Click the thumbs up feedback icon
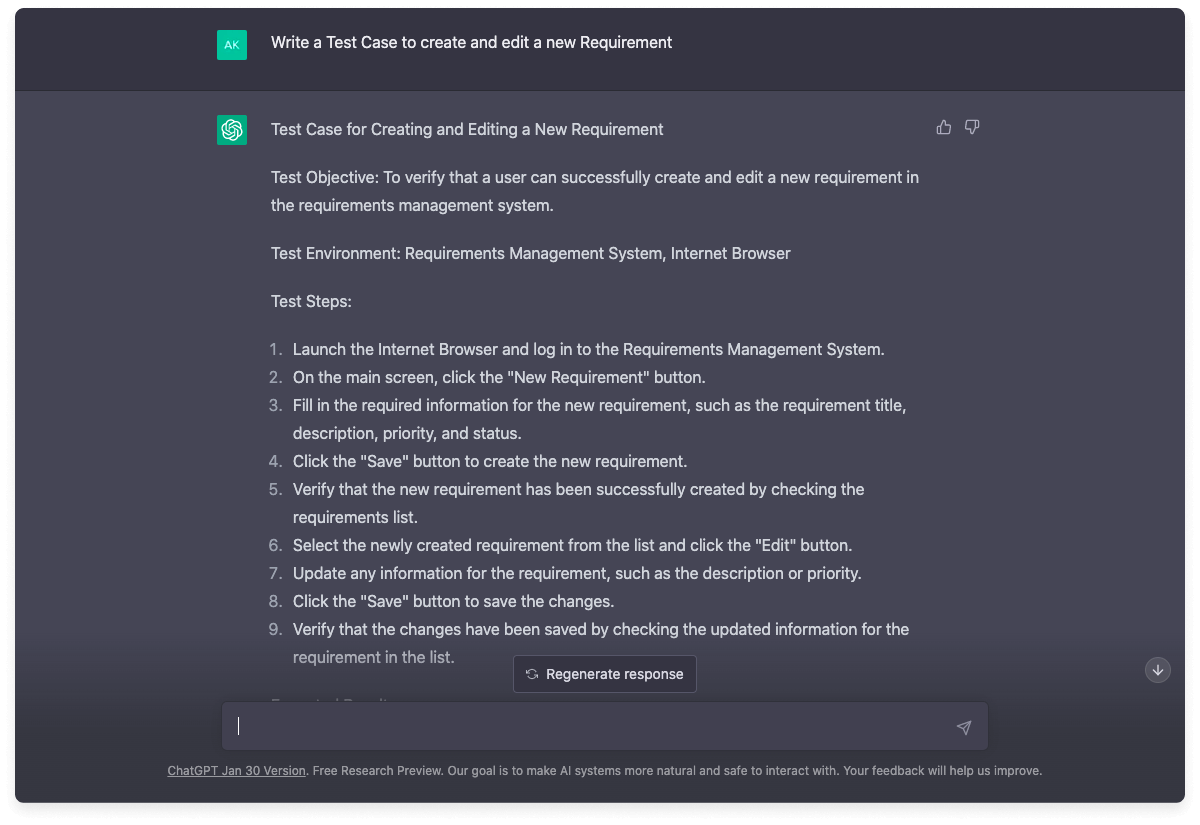This screenshot has height=825, width=1200. [943, 128]
